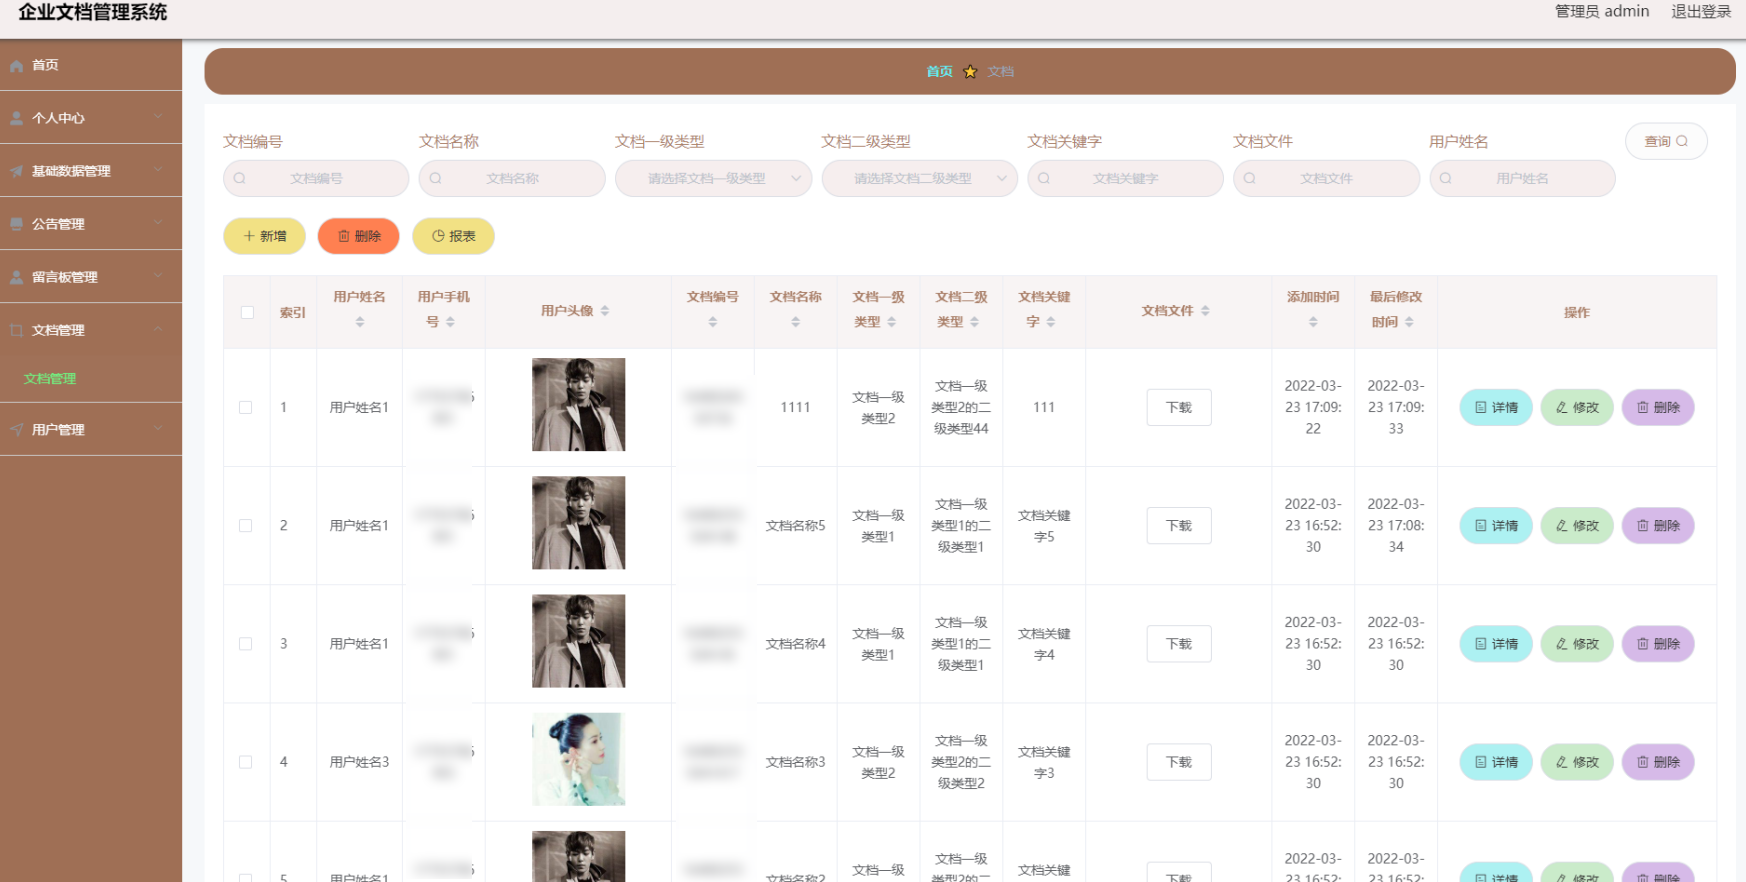Screen dimensions: 1746x882
Task: Delete 文档名称5 using its purple 删除
Action: click(1658, 526)
